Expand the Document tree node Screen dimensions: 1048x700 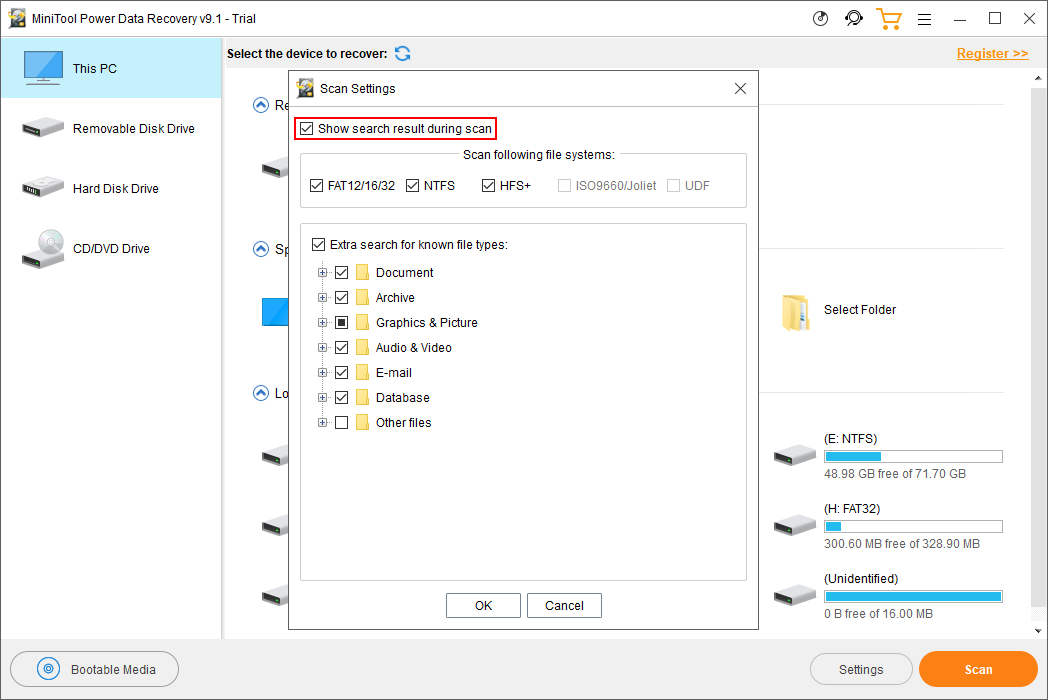tap(322, 272)
